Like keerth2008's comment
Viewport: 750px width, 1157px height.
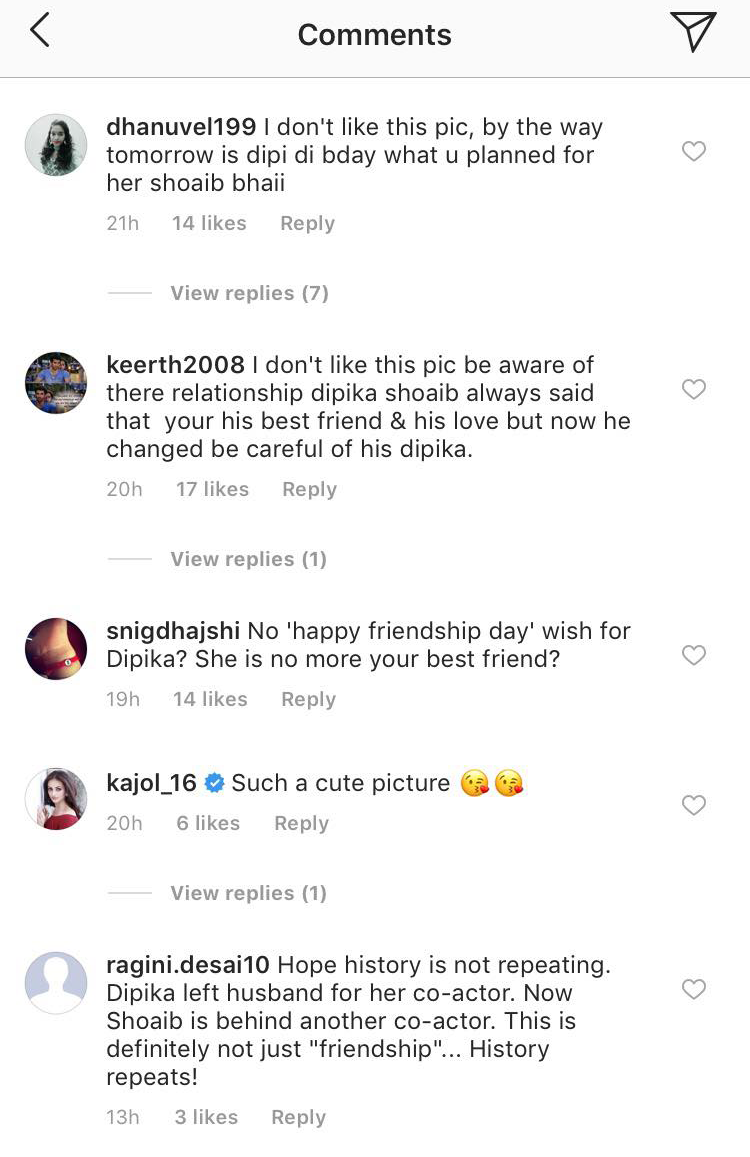coord(694,389)
